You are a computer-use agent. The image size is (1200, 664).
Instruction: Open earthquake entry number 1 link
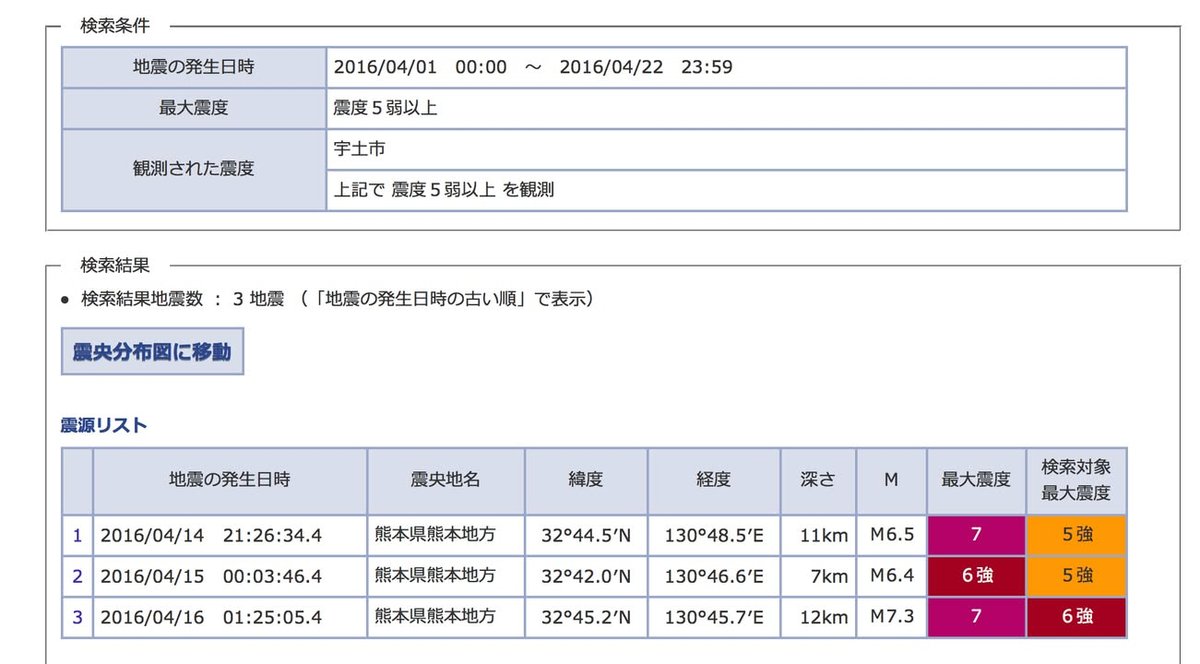[x=77, y=535]
